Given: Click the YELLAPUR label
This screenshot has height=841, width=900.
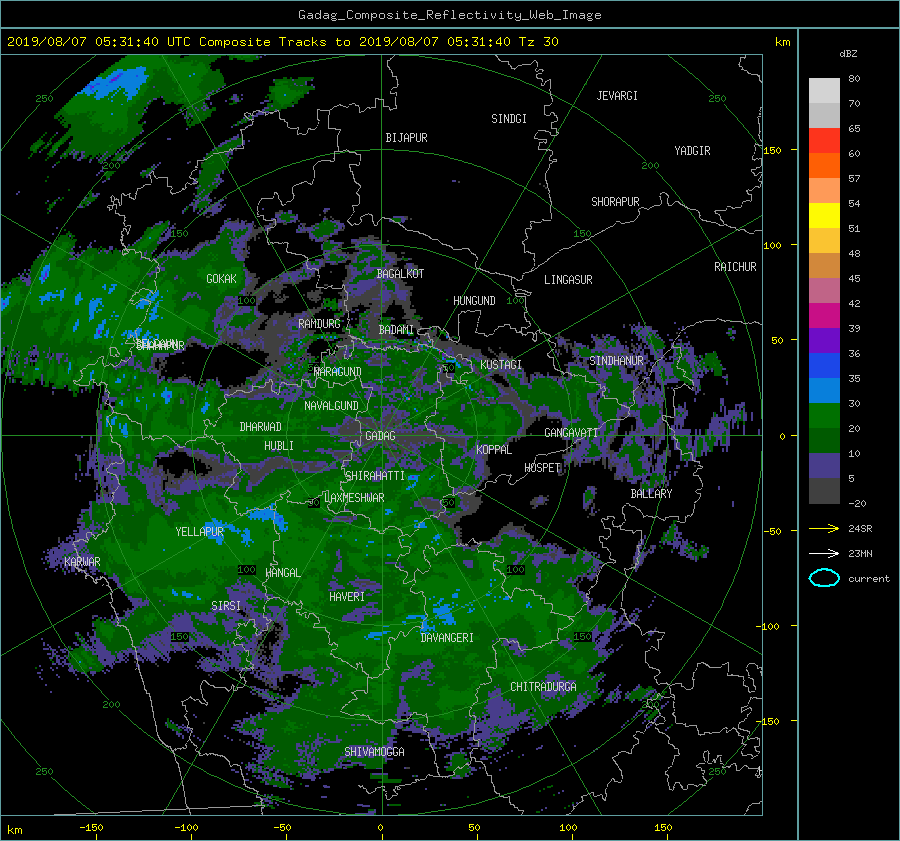Looking at the screenshot, I should coord(199,532).
